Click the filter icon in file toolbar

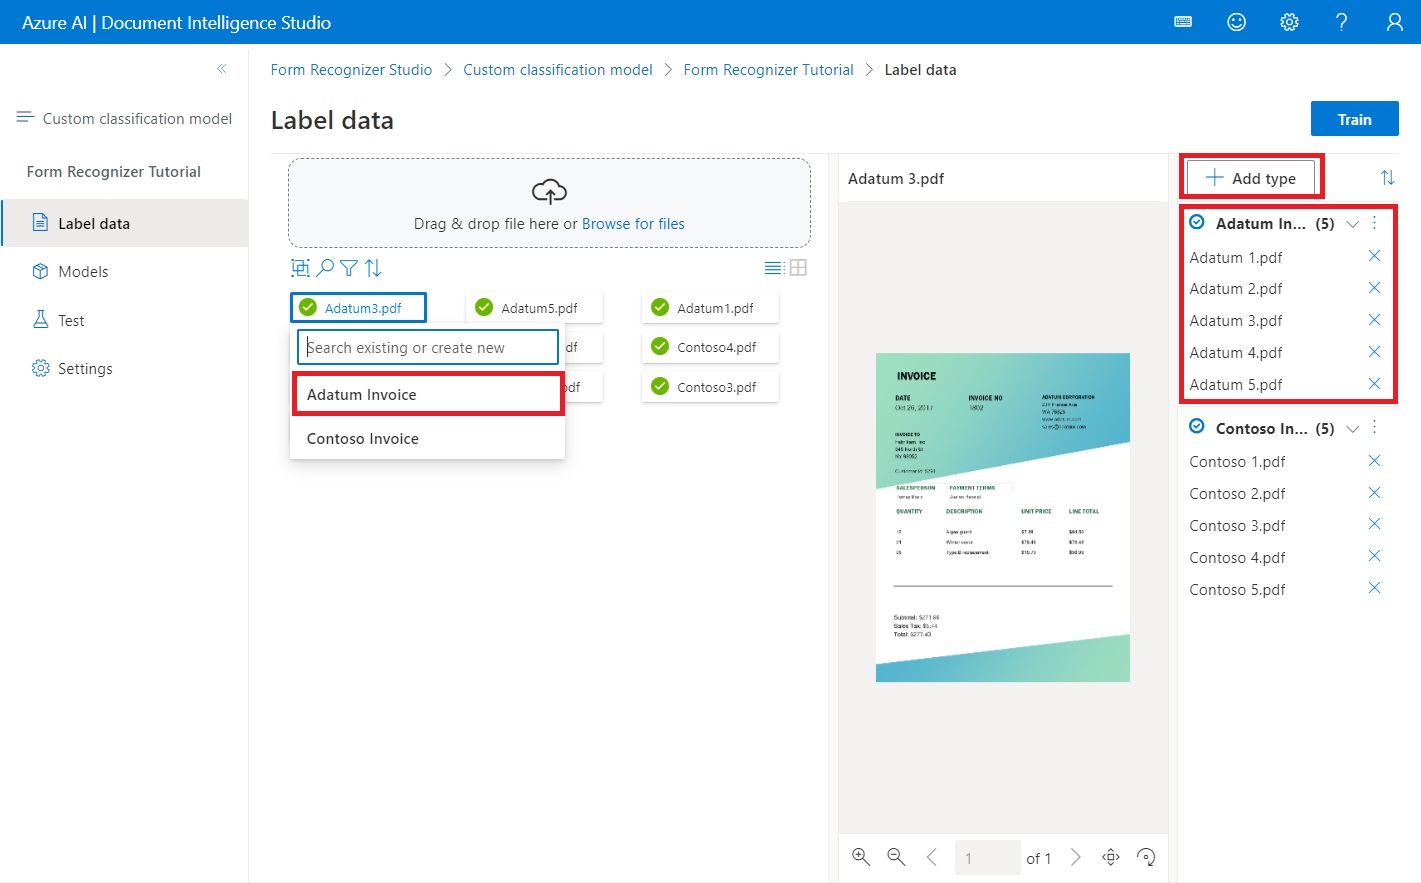[x=348, y=268]
